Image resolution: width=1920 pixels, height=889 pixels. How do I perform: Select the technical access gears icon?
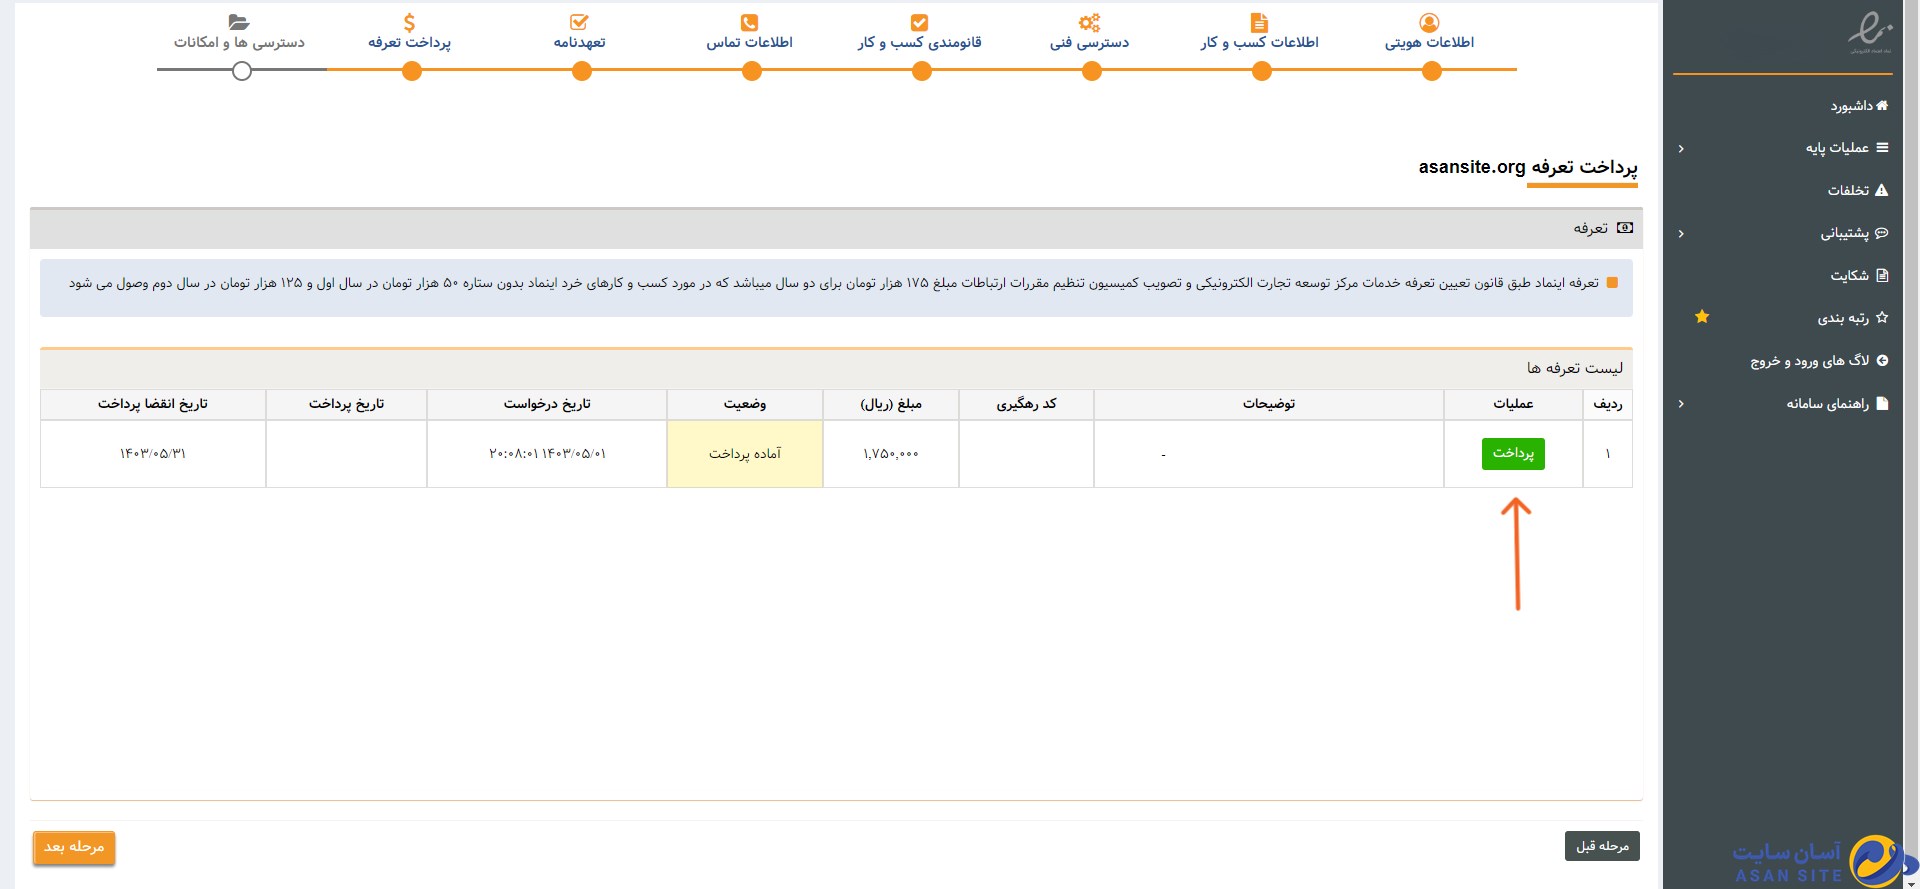pos(1089,22)
